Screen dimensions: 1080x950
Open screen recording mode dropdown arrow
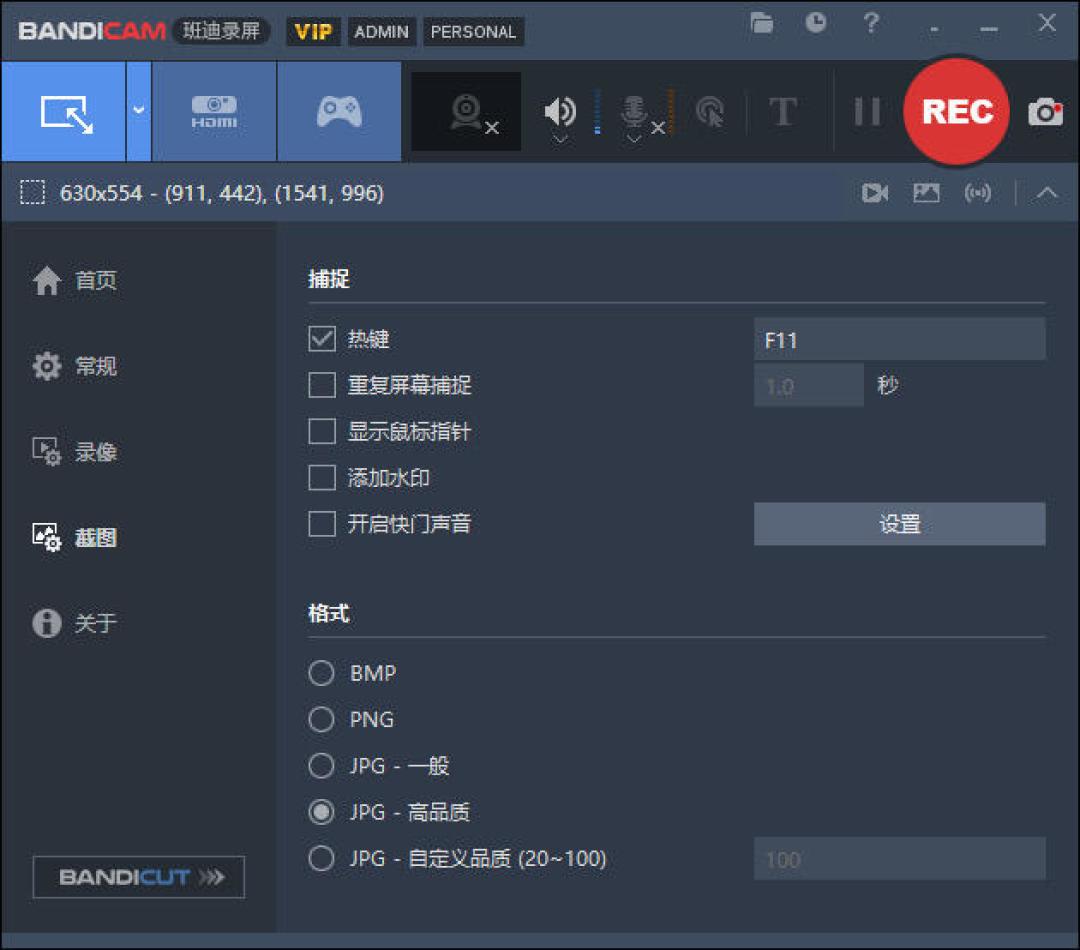[138, 112]
